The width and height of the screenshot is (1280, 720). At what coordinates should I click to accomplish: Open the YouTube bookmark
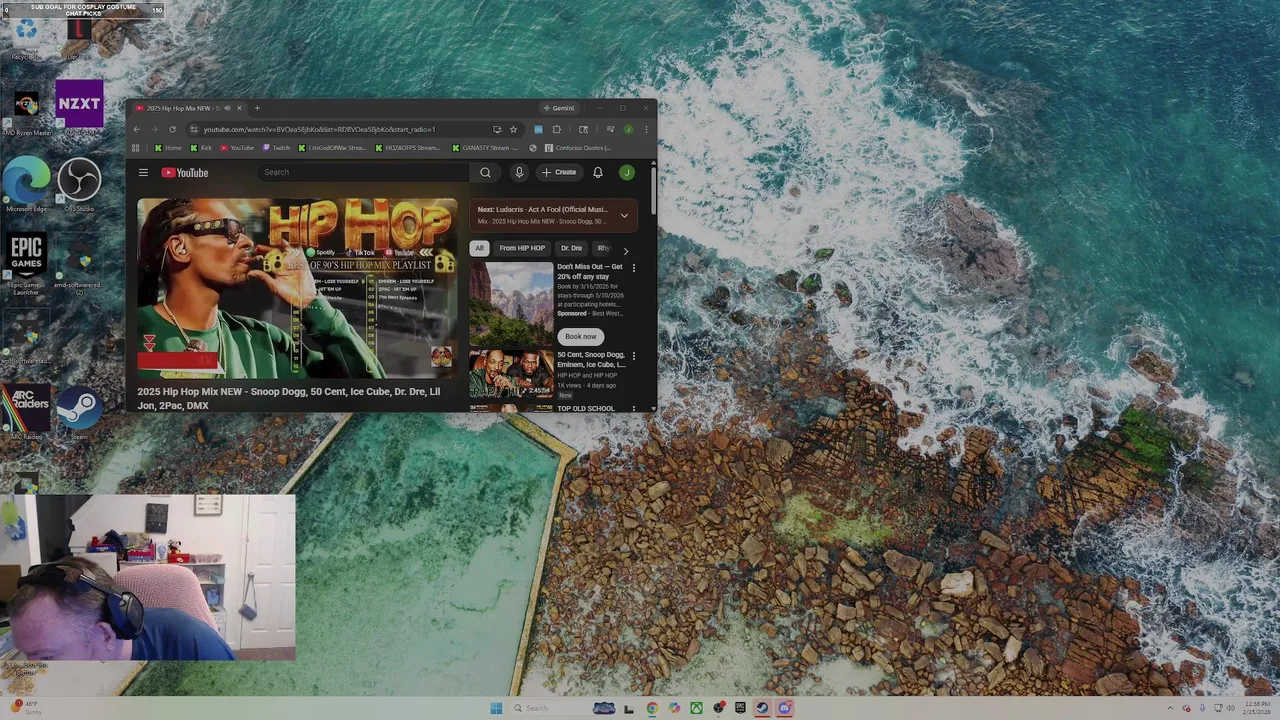pos(237,148)
